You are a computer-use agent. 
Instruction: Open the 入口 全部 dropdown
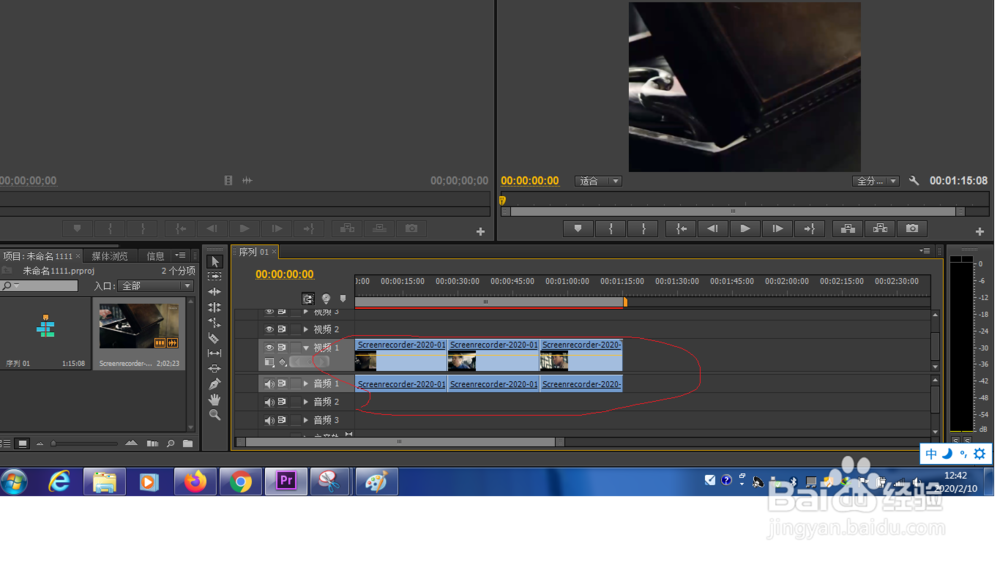156,286
